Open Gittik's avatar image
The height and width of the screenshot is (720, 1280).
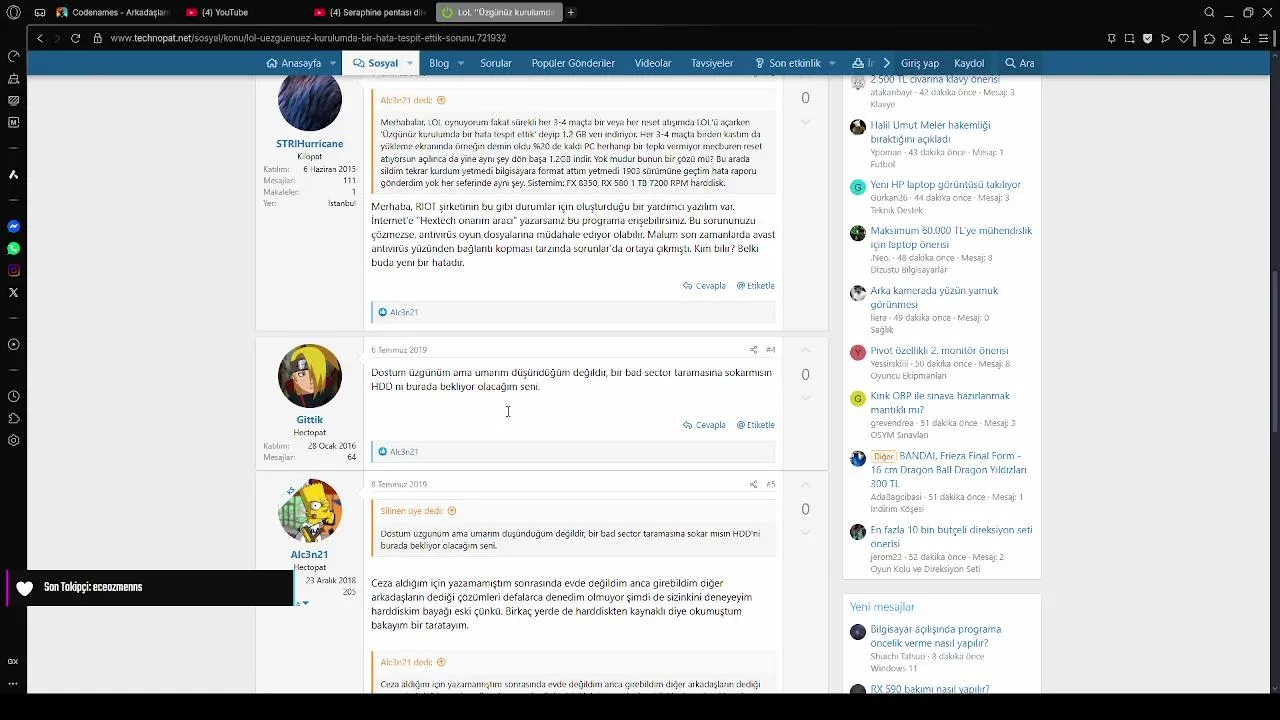pos(309,376)
